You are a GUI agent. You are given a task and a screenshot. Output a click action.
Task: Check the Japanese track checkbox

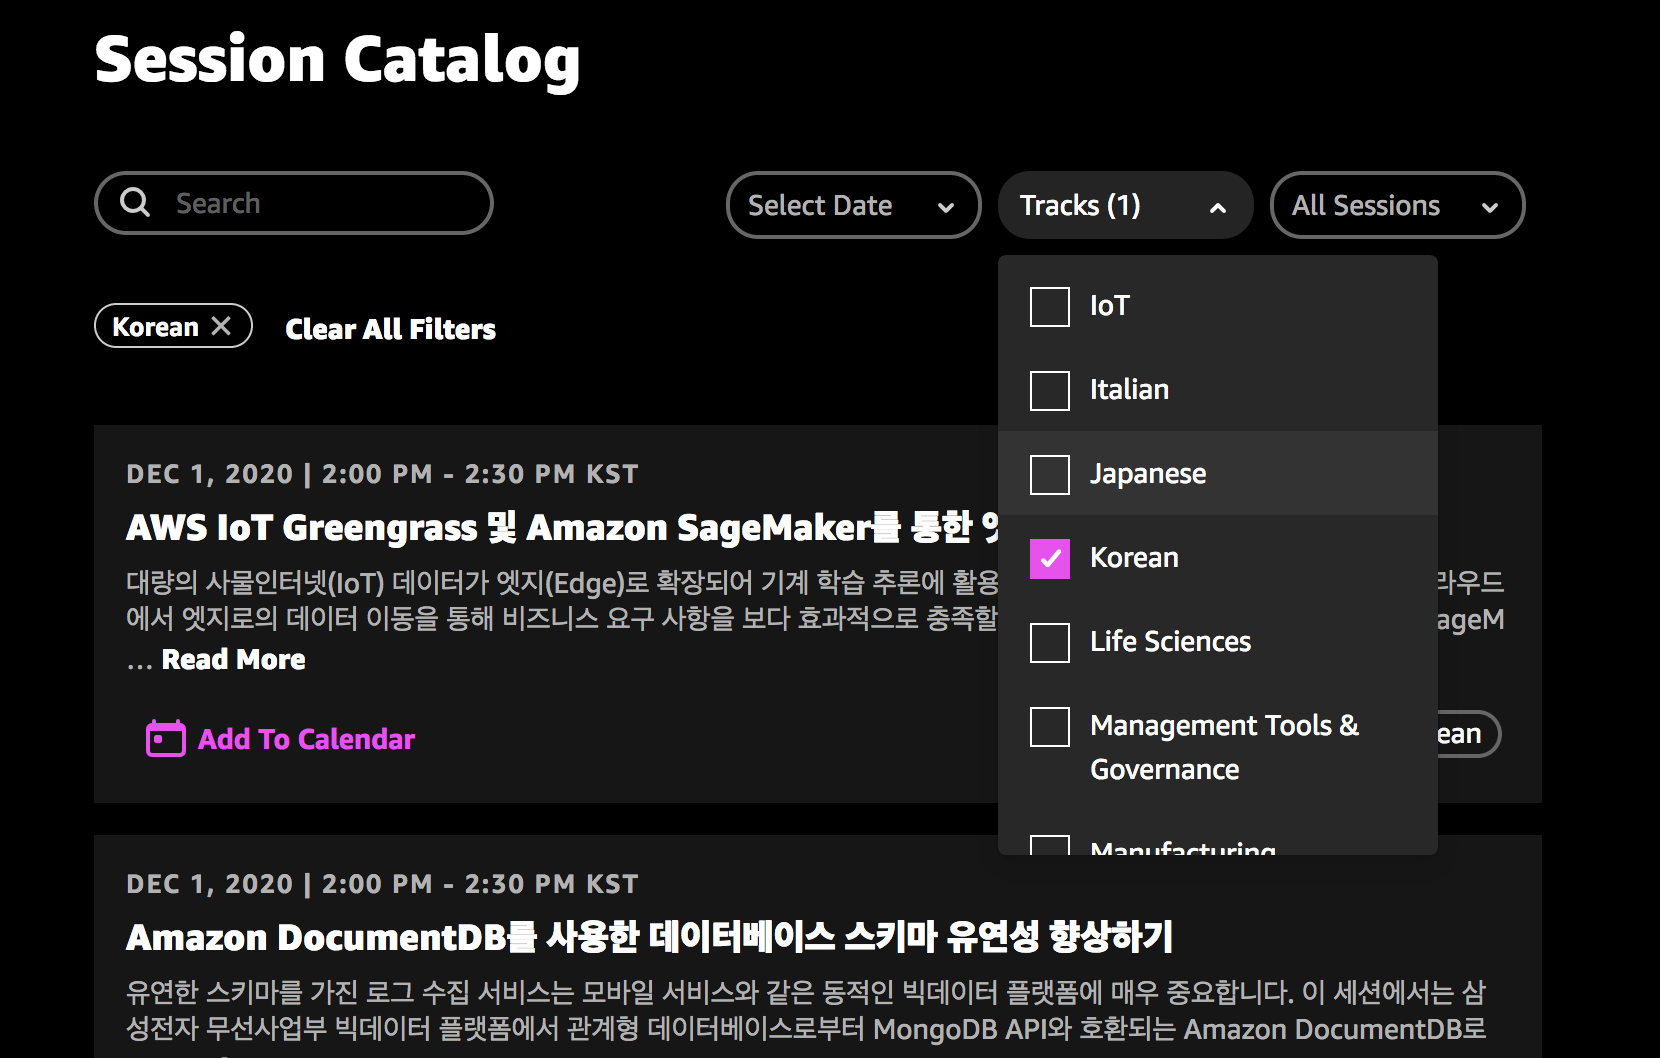(1050, 474)
